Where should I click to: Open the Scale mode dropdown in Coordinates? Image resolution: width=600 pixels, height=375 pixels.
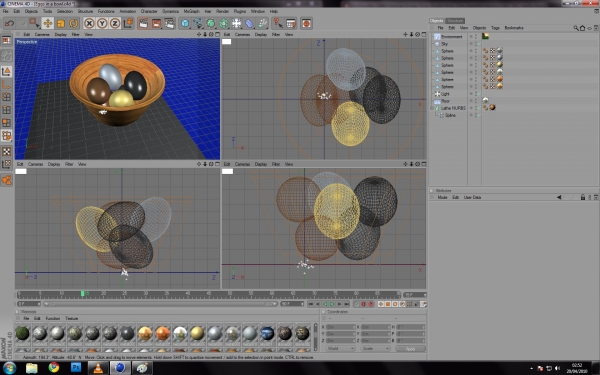click(x=375, y=349)
